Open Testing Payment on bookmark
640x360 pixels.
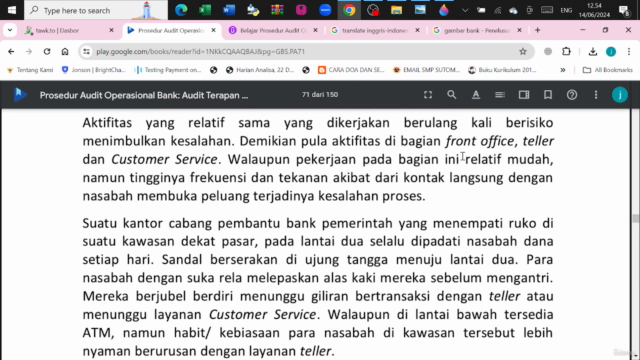pos(168,70)
